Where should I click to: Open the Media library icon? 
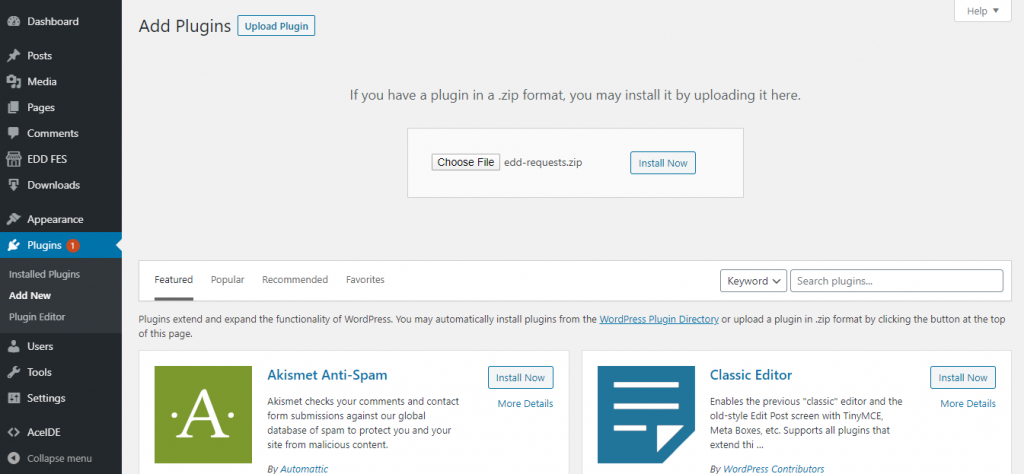[x=14, y=82]
